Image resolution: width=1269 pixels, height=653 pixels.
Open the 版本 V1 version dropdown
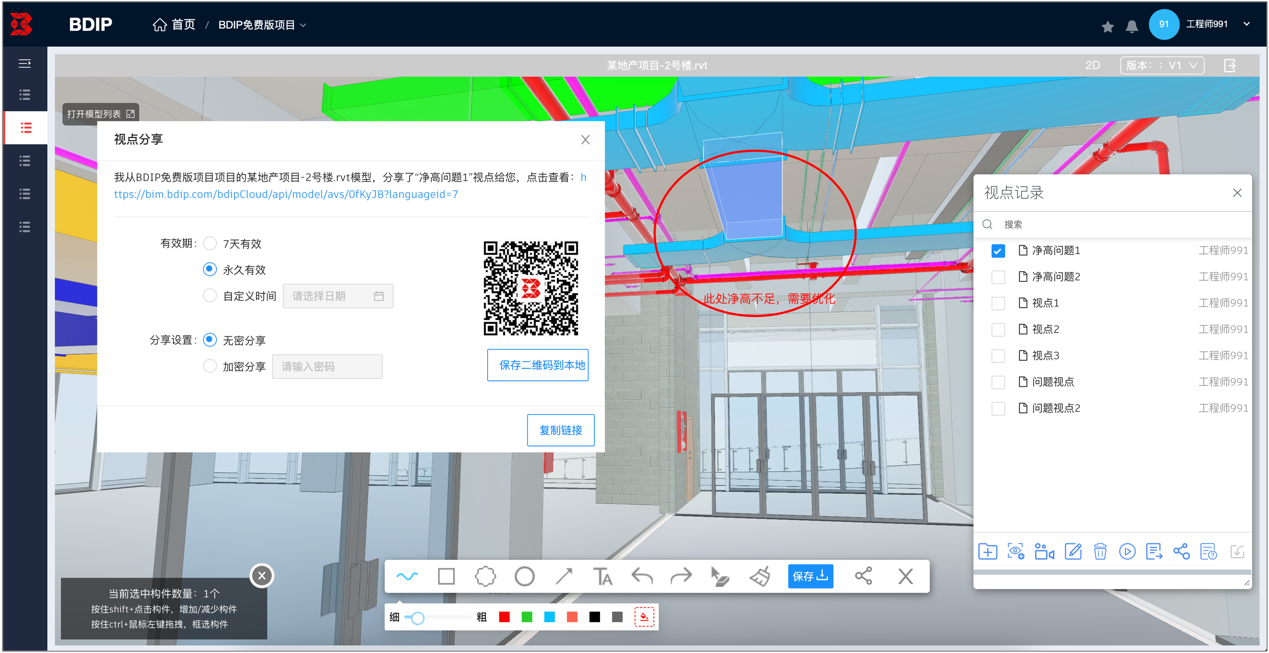pyautogui.click(x=1162, y=65)
